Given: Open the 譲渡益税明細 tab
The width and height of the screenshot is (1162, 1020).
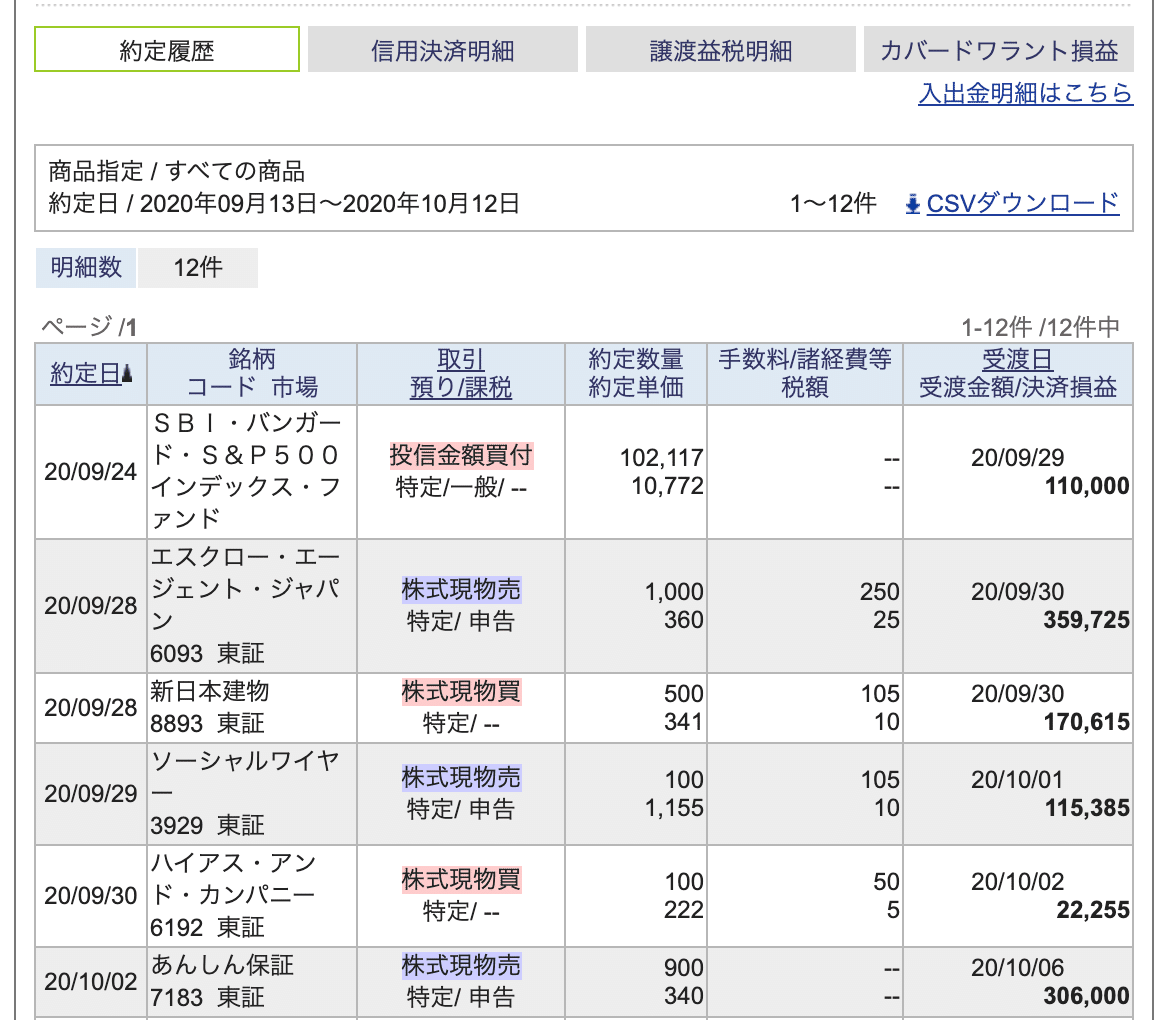Looking at the screenshot, I should [723, 48].
